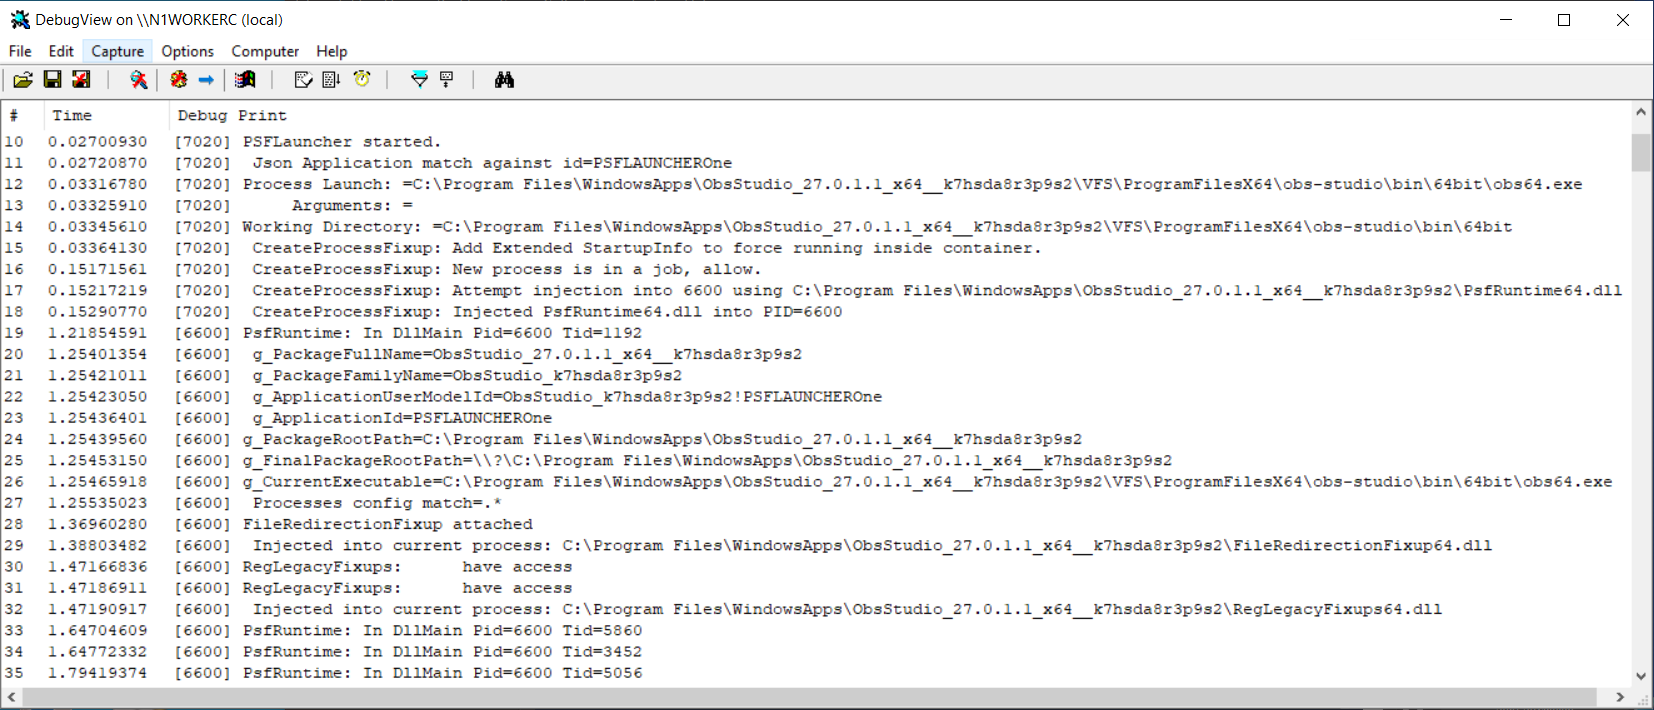Open the Options menu
Viewport: 1654px width, 710px height.
click(188, 51)
